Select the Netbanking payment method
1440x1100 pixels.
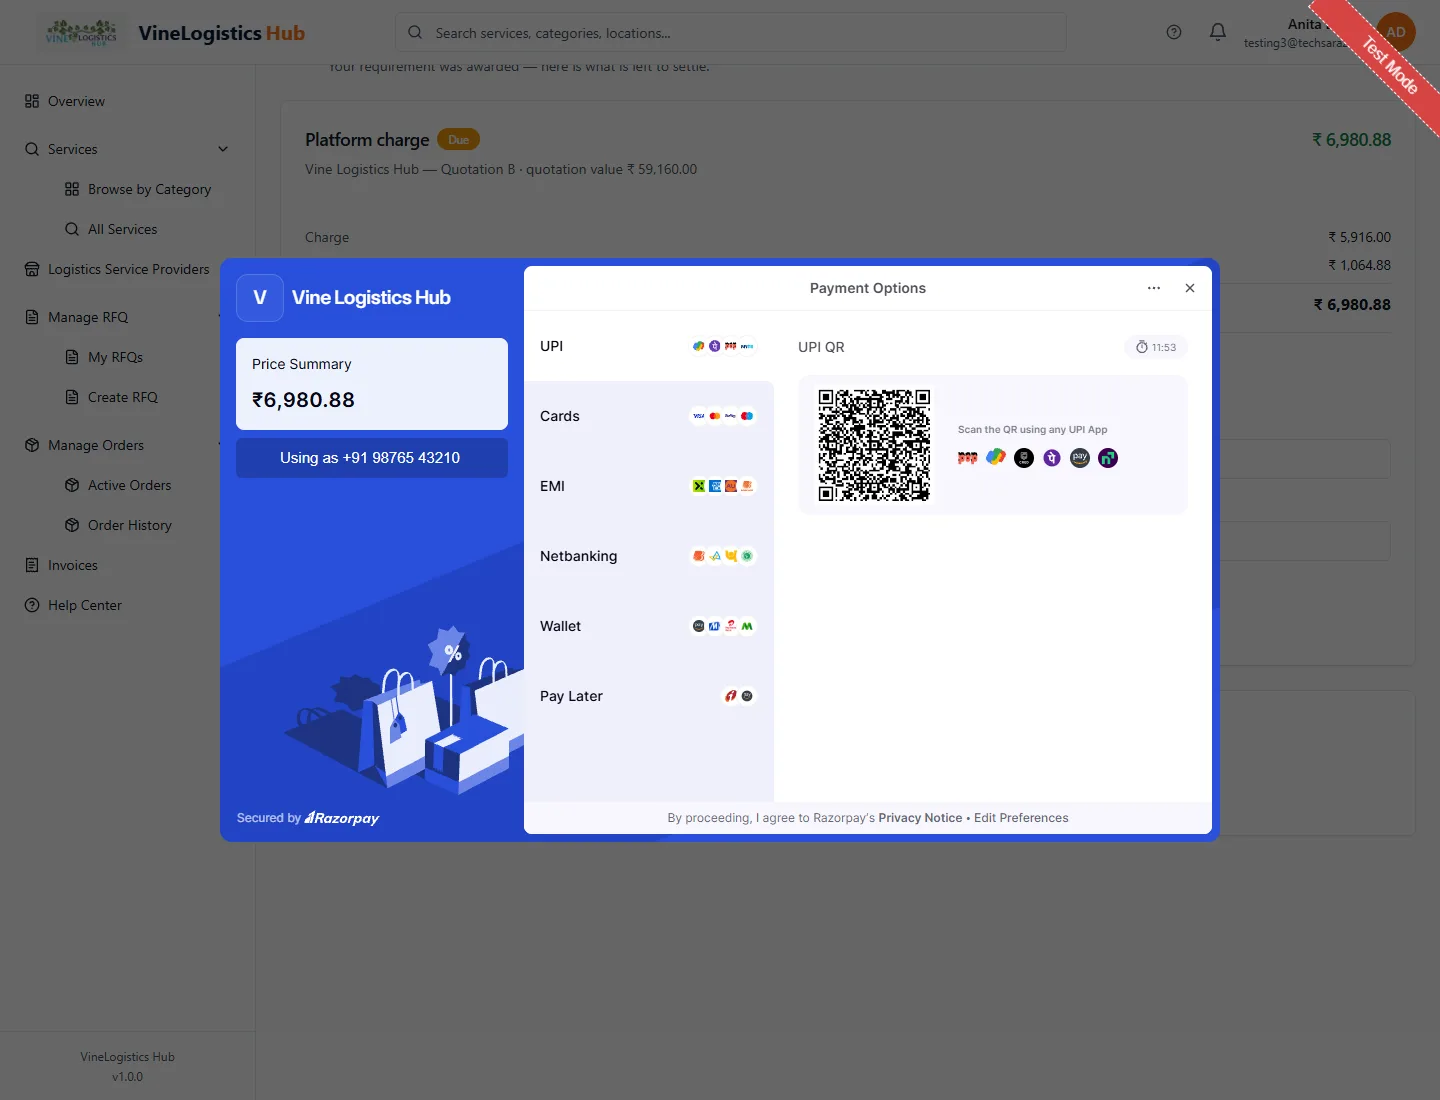[649, 556]
